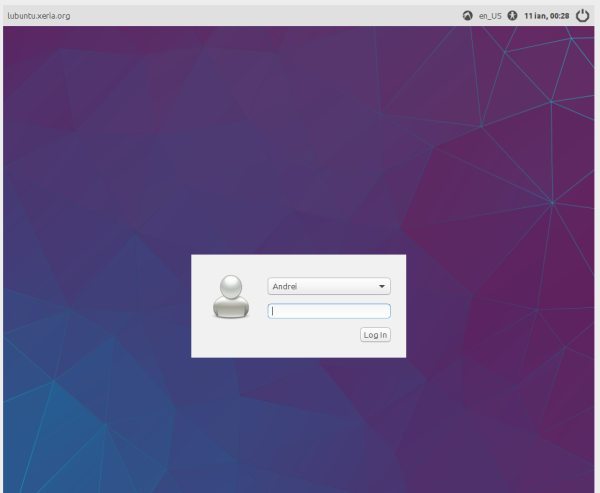Click the date and time indicator

pyautogui.click(x=546, y=16)
